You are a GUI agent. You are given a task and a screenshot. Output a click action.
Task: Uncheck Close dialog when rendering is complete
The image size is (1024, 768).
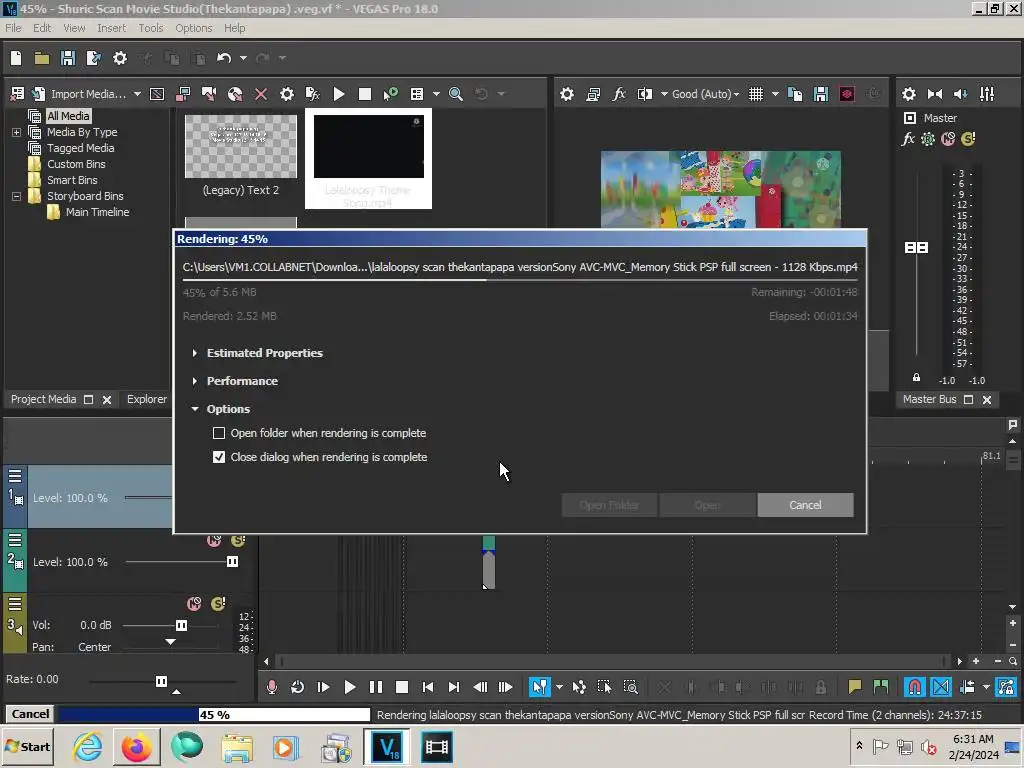coord(219,457)
